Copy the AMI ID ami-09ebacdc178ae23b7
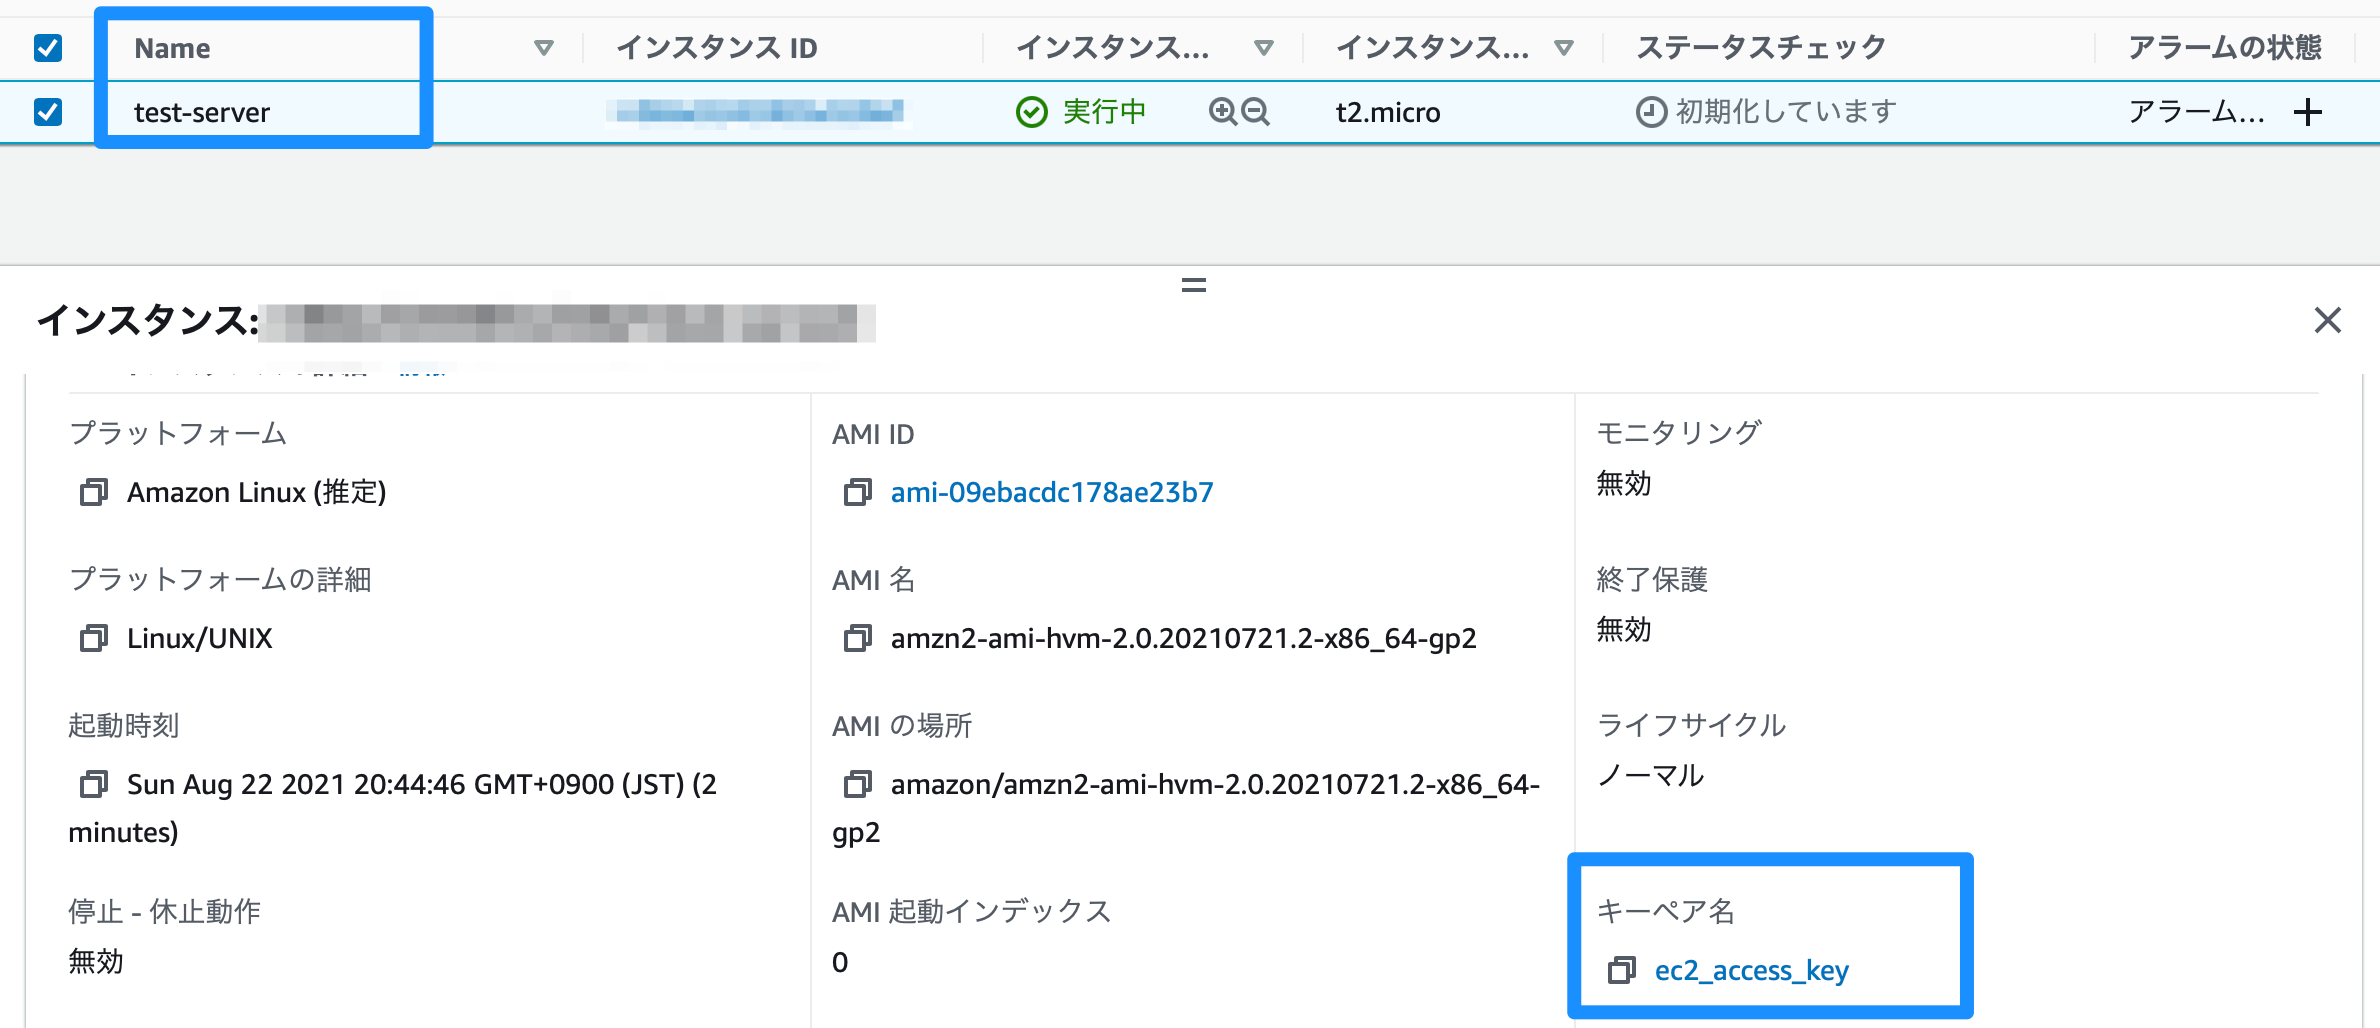 pos(858,492)
